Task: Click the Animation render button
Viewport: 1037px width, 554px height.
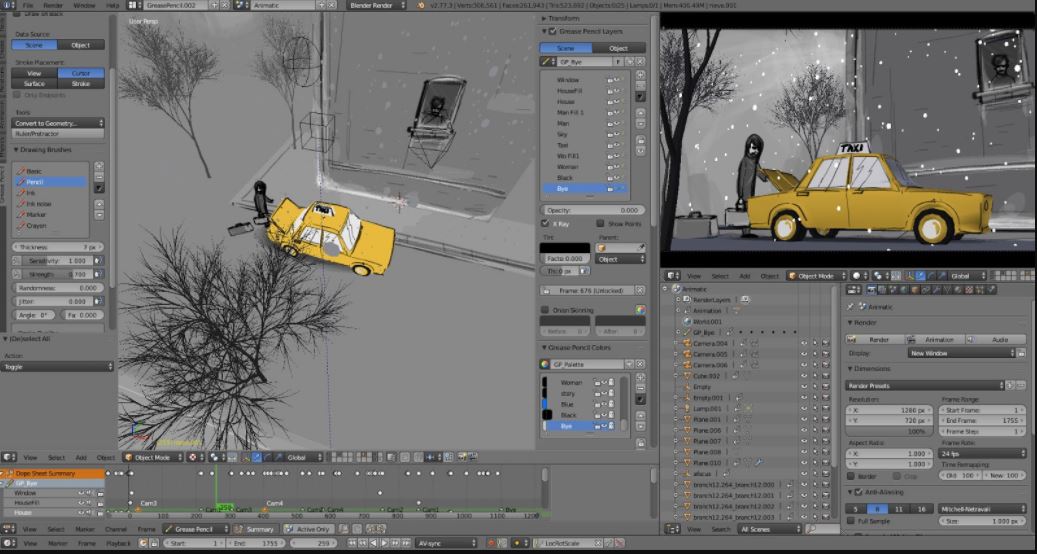Action: coord(938,339)
